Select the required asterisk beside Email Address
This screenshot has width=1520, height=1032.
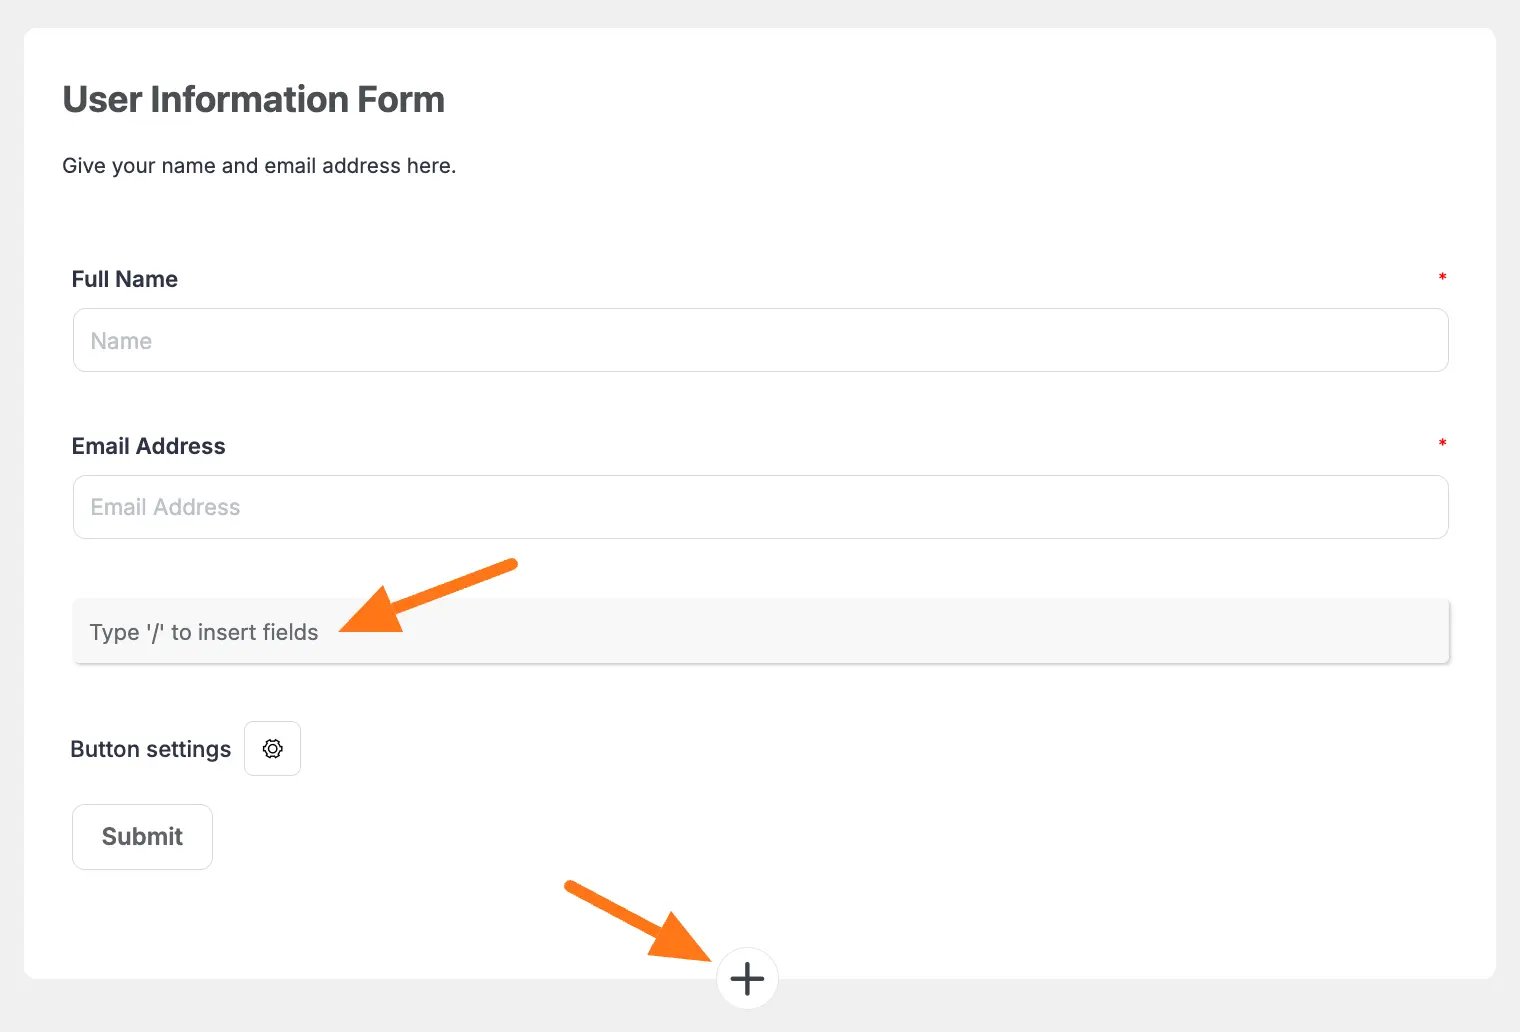point(1442,443)
